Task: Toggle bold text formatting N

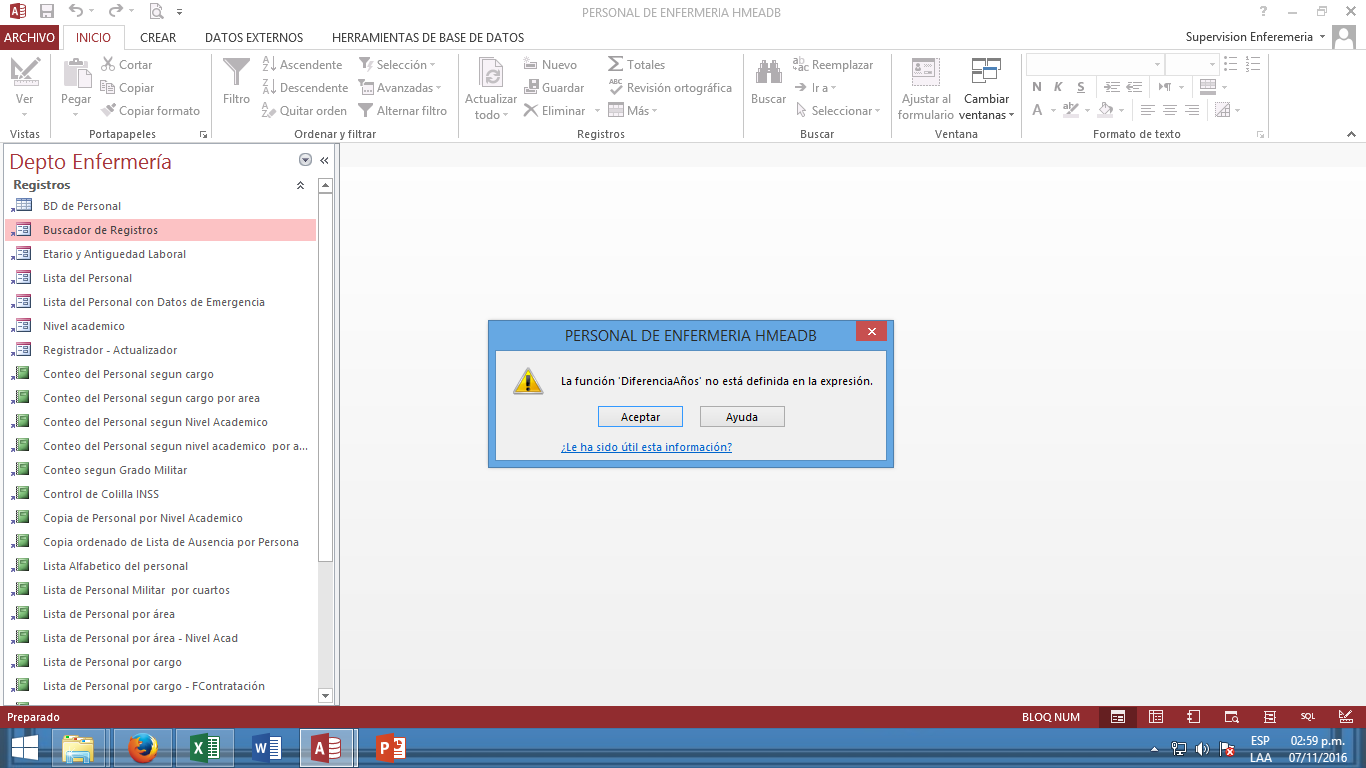Action: (x=1037, y=87)
